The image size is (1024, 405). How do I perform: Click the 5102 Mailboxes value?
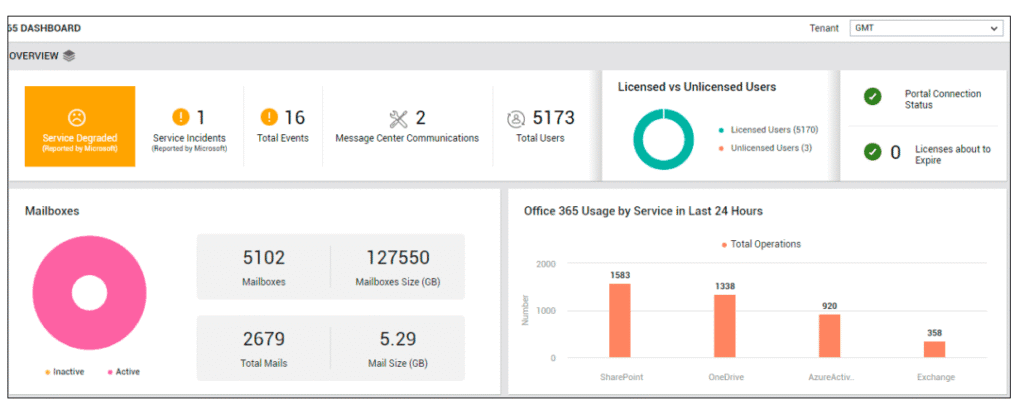264,258
